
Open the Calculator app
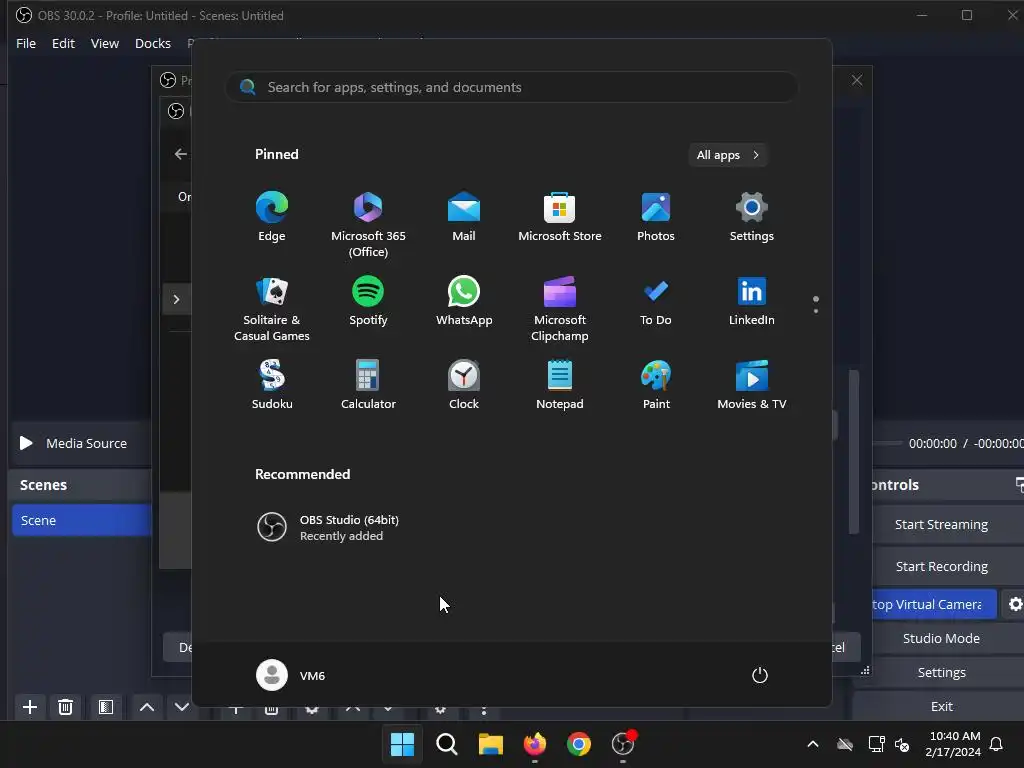pyautogui.click(x=368, y=385)
